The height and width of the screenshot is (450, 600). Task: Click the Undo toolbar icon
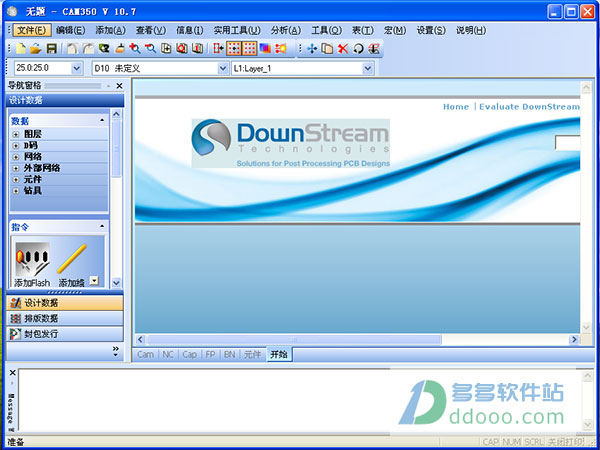(72, 48)
